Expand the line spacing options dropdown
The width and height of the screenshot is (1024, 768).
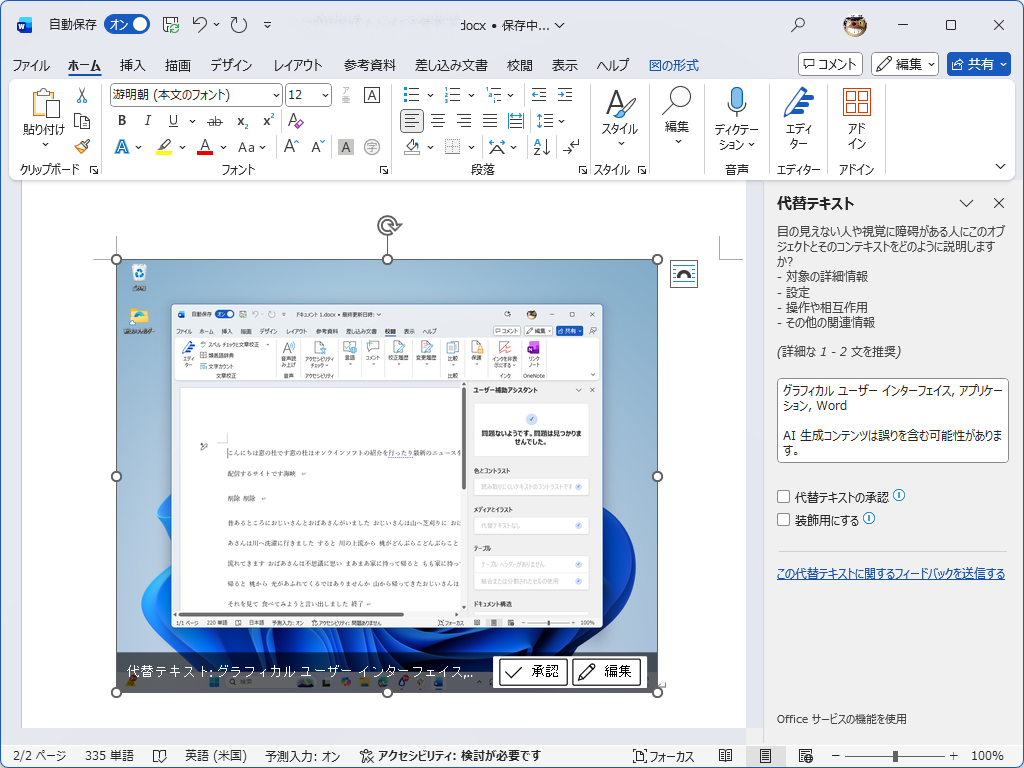pos(560,121)
